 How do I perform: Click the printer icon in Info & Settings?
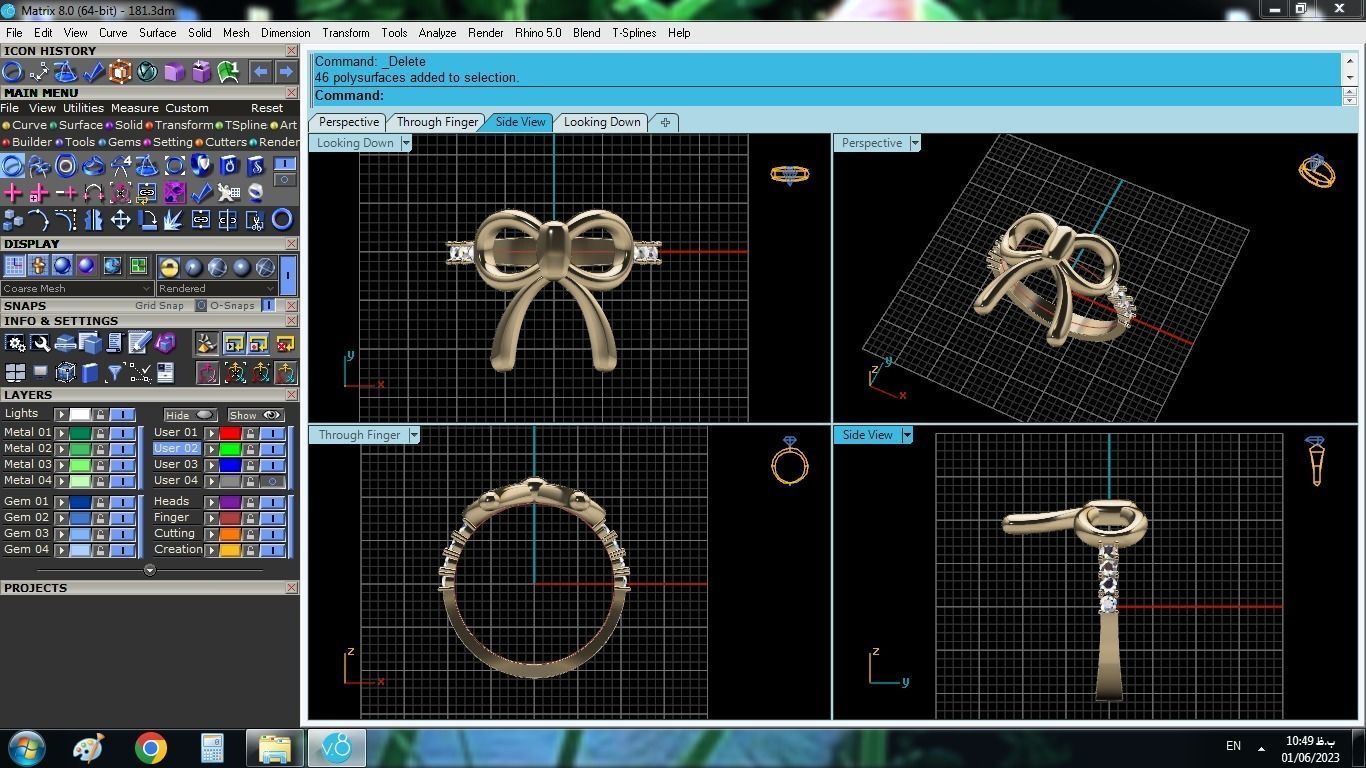[x=66, y=344]
